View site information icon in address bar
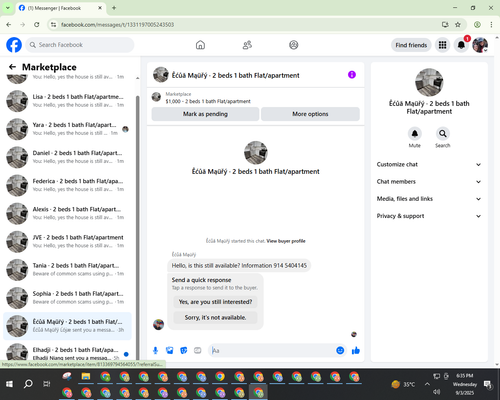500x400 pixels. [53, 24]
